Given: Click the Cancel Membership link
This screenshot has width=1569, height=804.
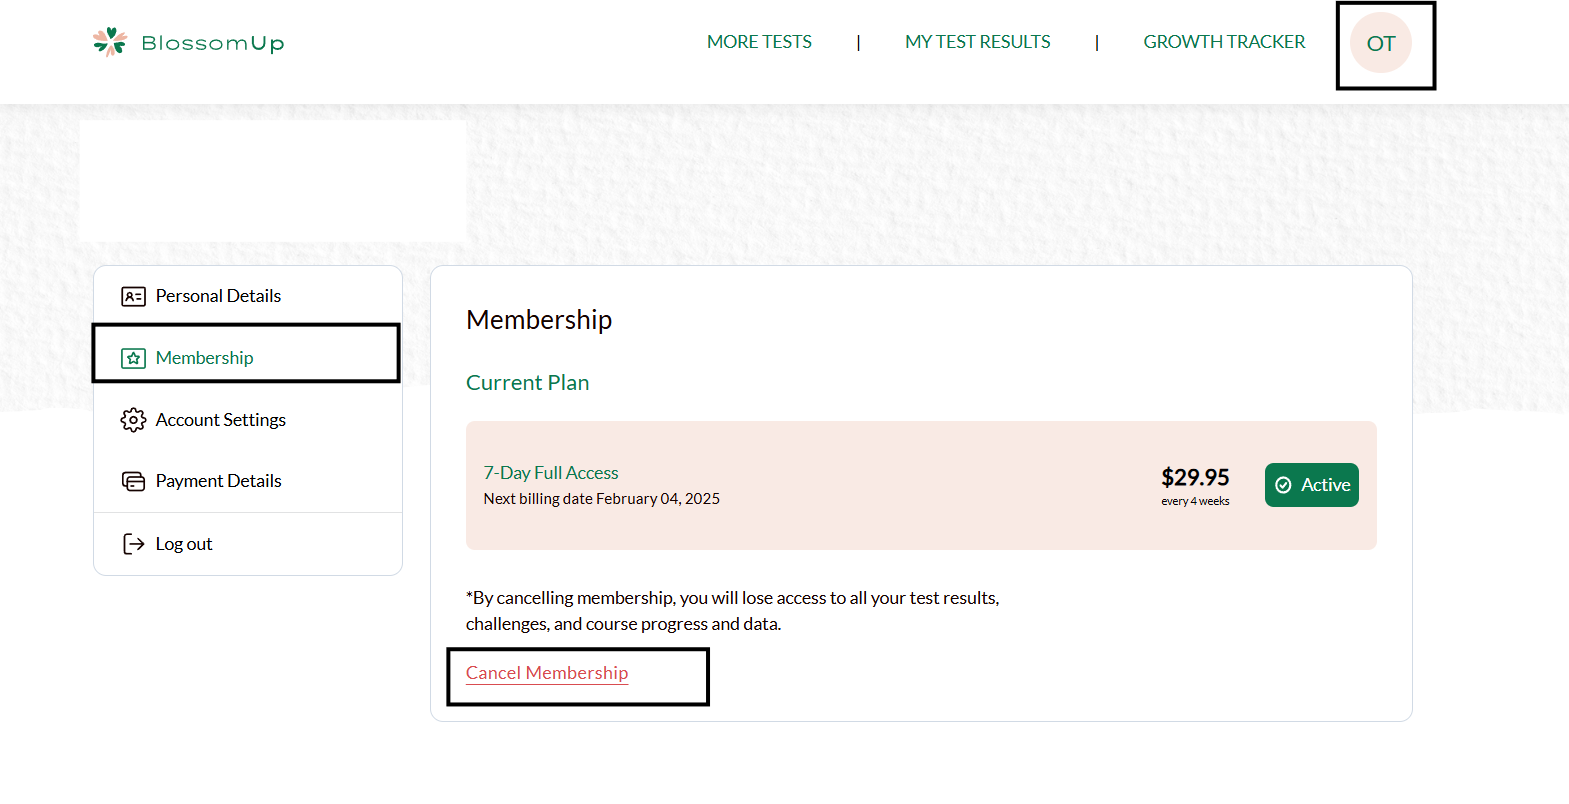Looking at the screenshot, I should [x=547, y=673].
